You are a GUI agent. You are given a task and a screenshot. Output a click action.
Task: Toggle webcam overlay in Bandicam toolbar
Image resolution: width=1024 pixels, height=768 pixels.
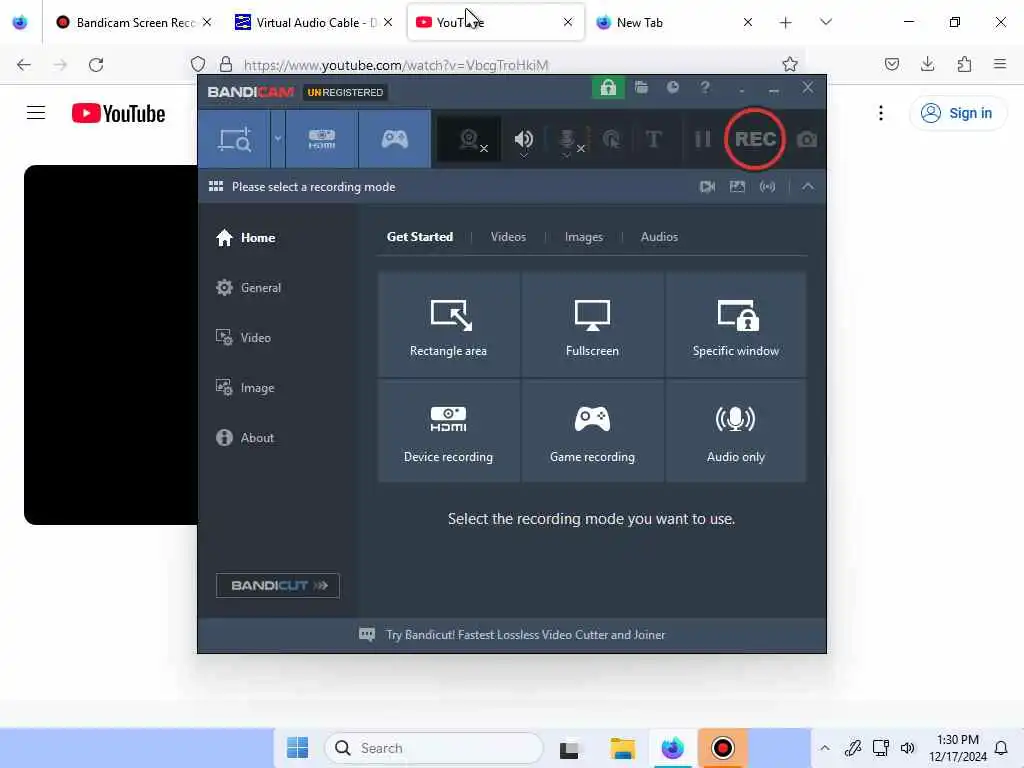469,139
